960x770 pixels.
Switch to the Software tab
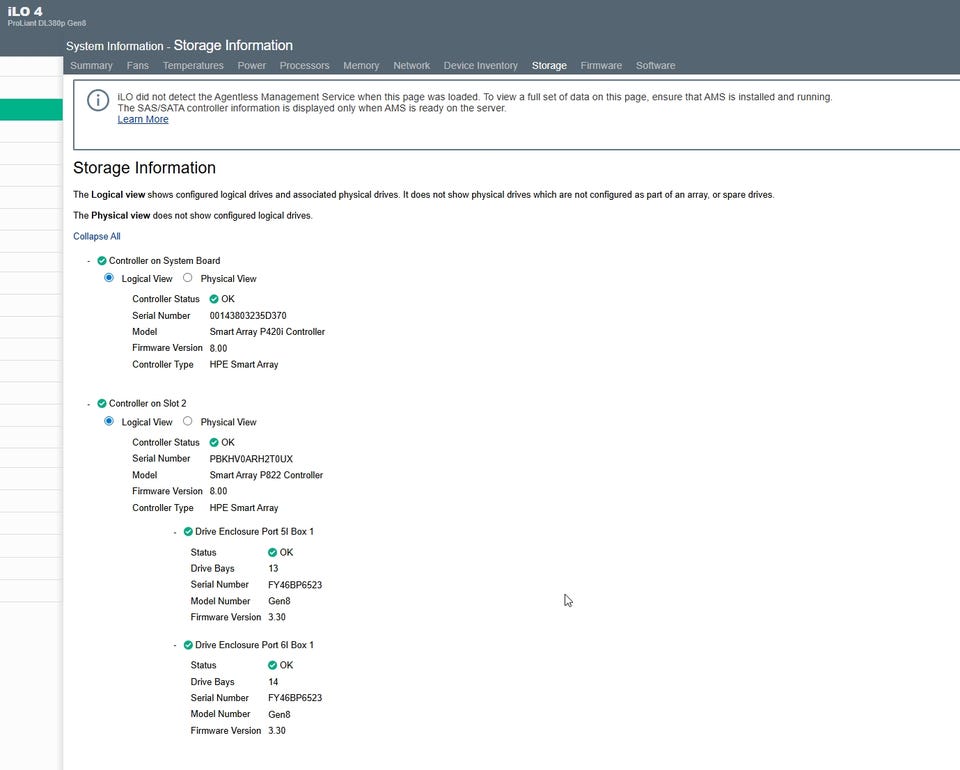tap(656, 65)
